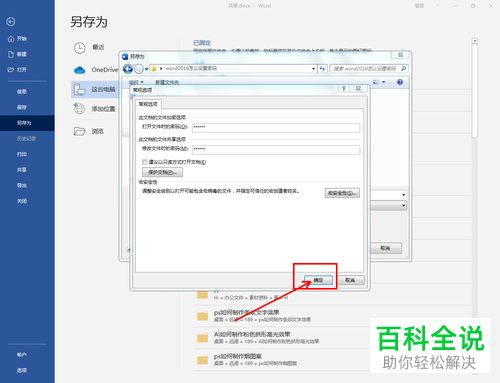This screenshot has height=383, width=500.
Task: Choose 保存 in the backstage sidebar
Action: (x=22, y=107)
